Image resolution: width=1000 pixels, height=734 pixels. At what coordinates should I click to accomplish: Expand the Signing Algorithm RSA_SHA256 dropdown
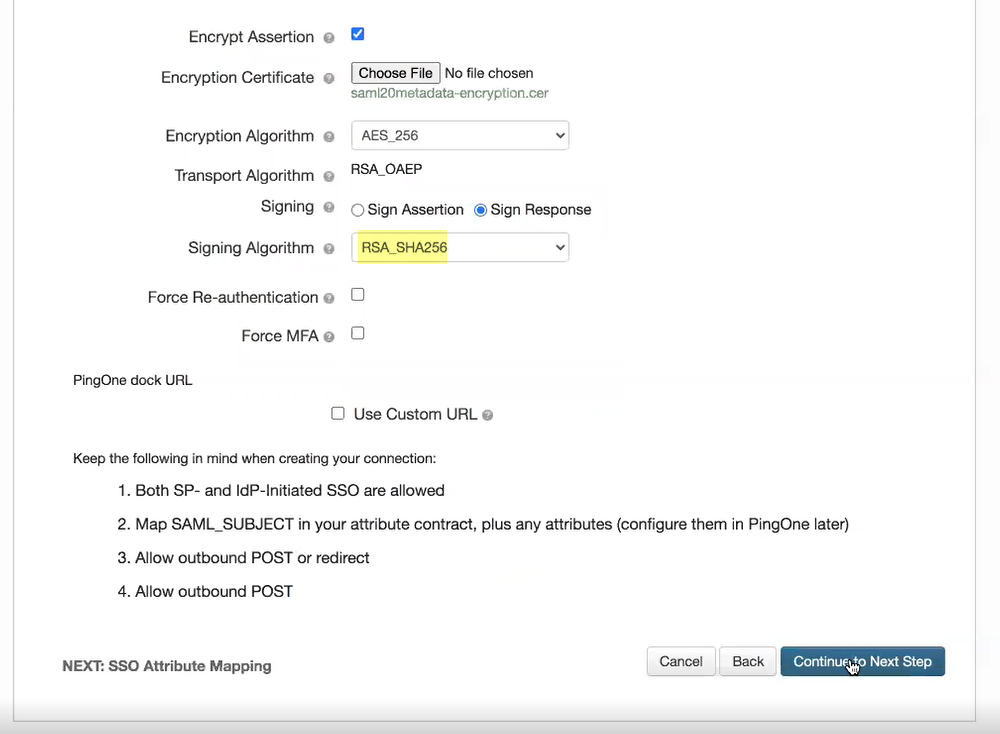point(460,248)
